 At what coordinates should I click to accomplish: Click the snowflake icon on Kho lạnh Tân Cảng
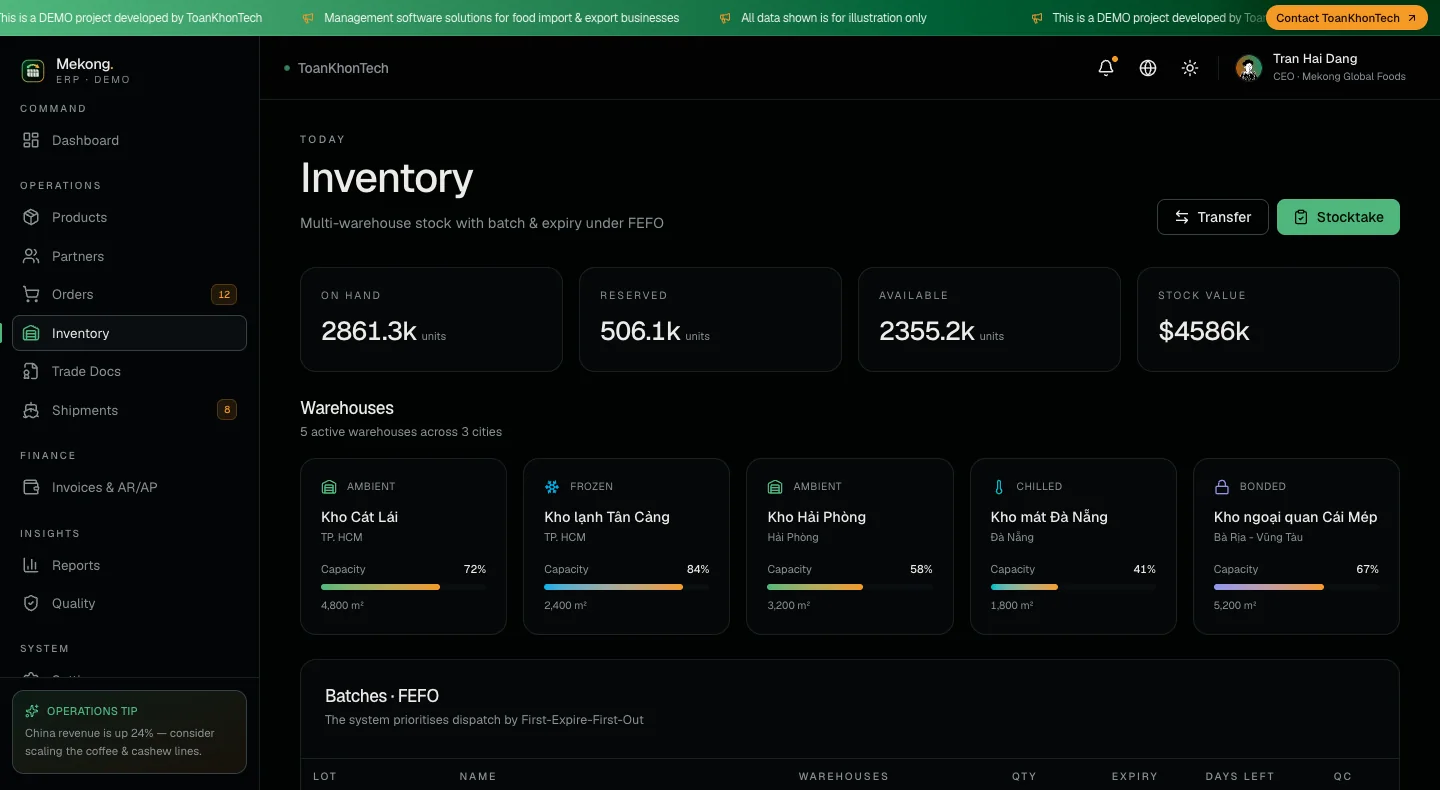[x=552, y=487]
